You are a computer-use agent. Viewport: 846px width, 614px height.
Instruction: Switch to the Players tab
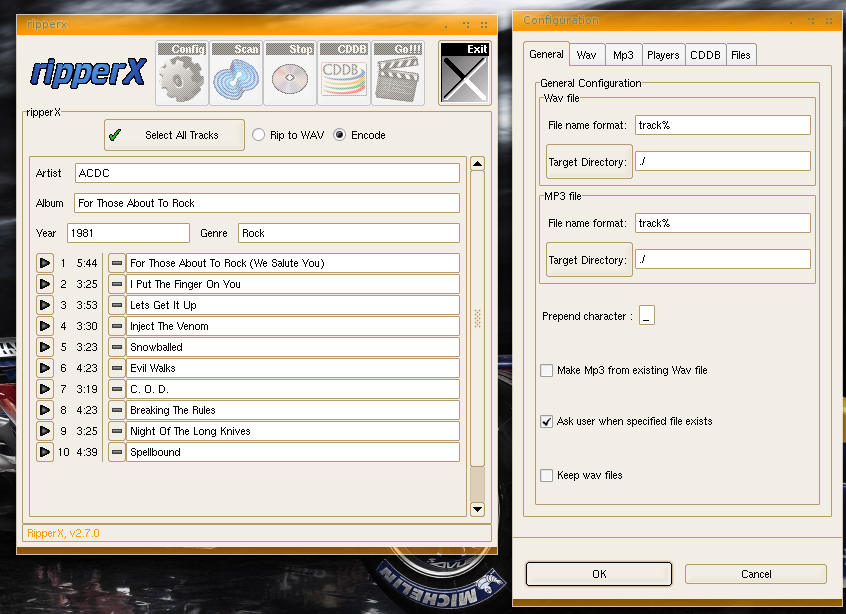point(663,55)
